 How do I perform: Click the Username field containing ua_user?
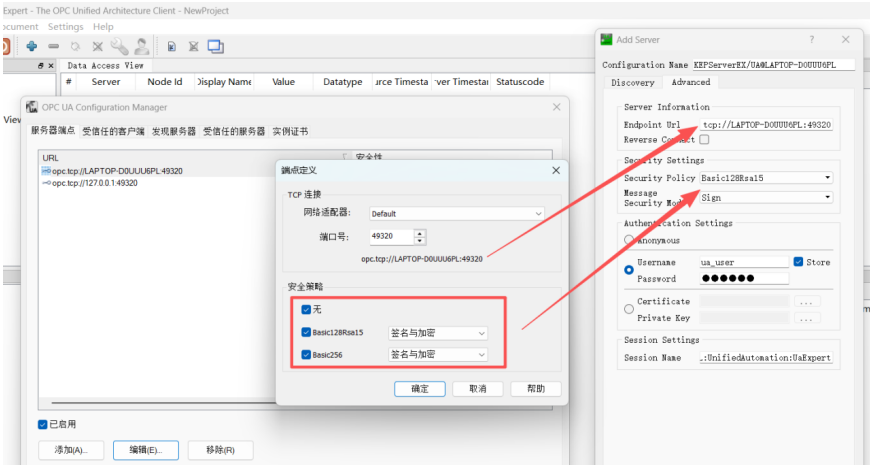click(x=744, y=262)
